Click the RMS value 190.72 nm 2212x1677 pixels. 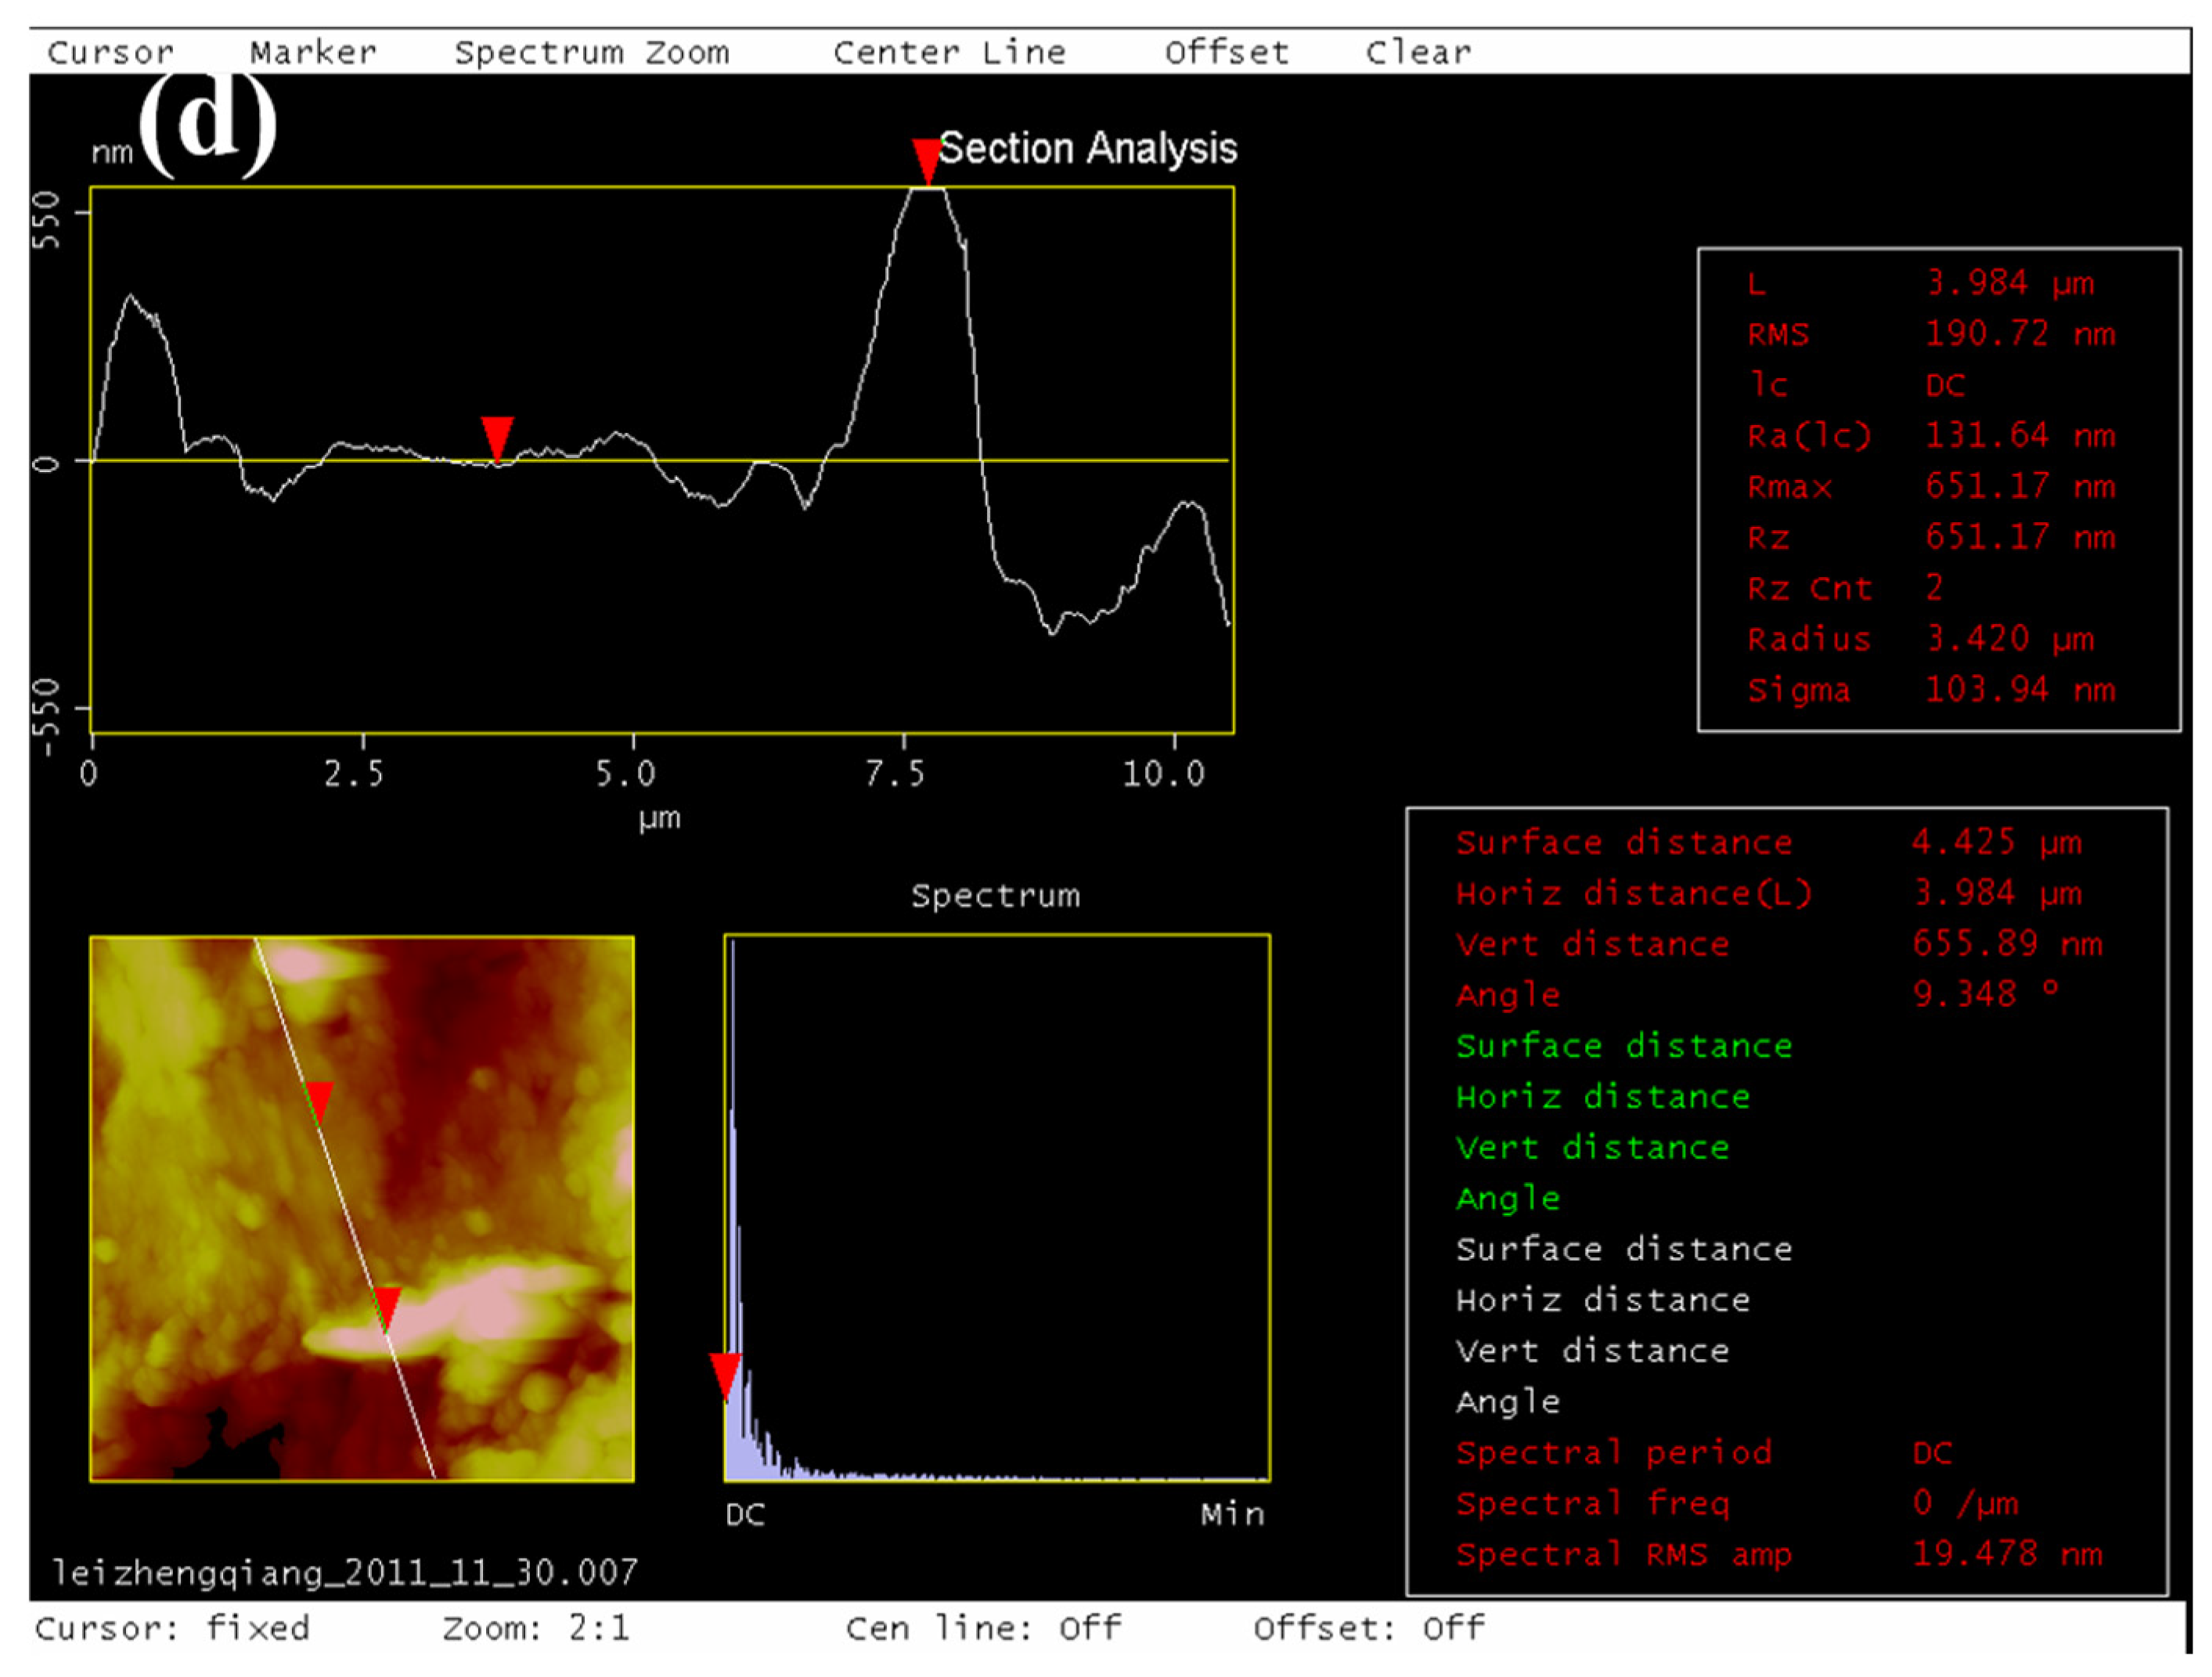(x=2019, y=333)
